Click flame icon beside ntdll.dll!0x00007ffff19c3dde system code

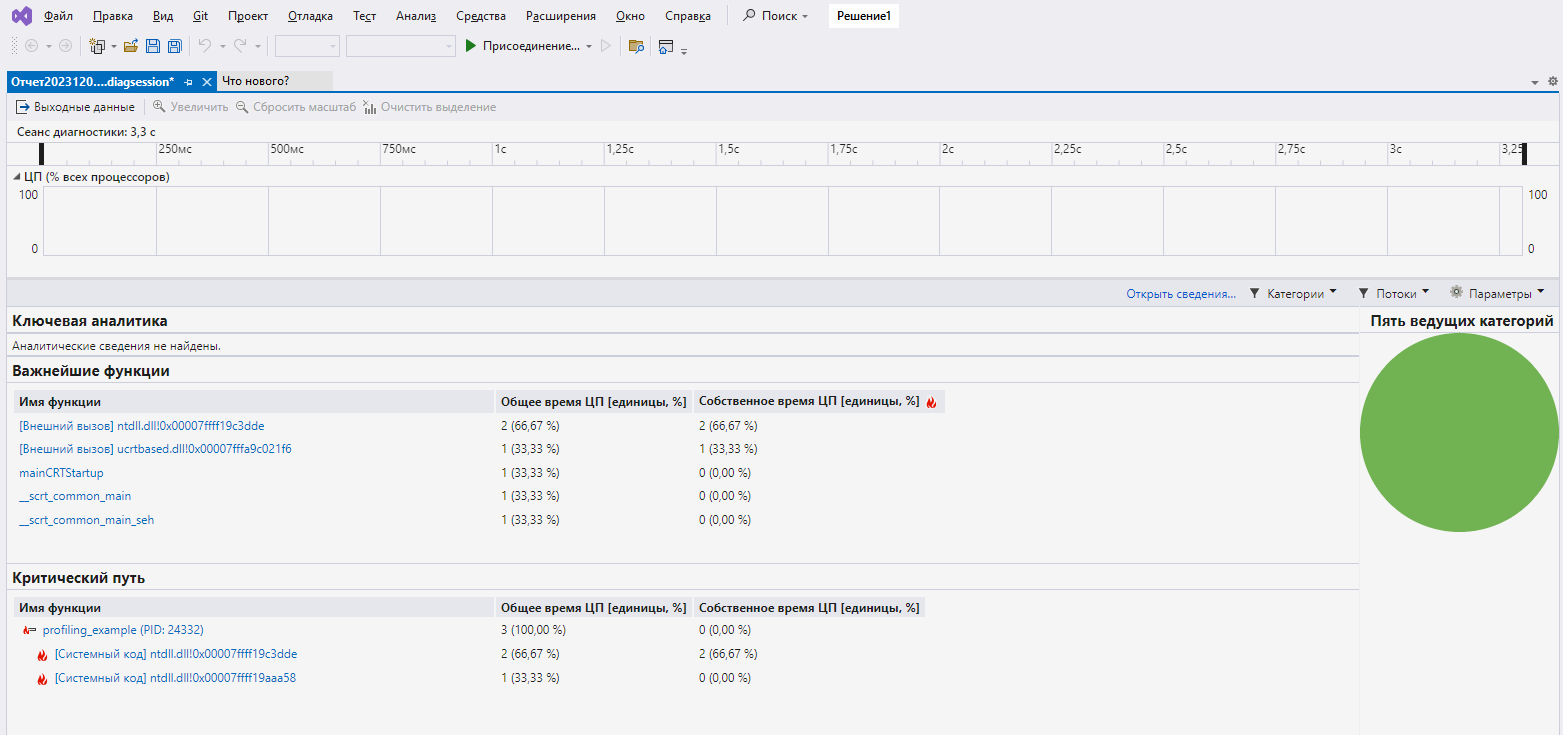coord(42,655)
